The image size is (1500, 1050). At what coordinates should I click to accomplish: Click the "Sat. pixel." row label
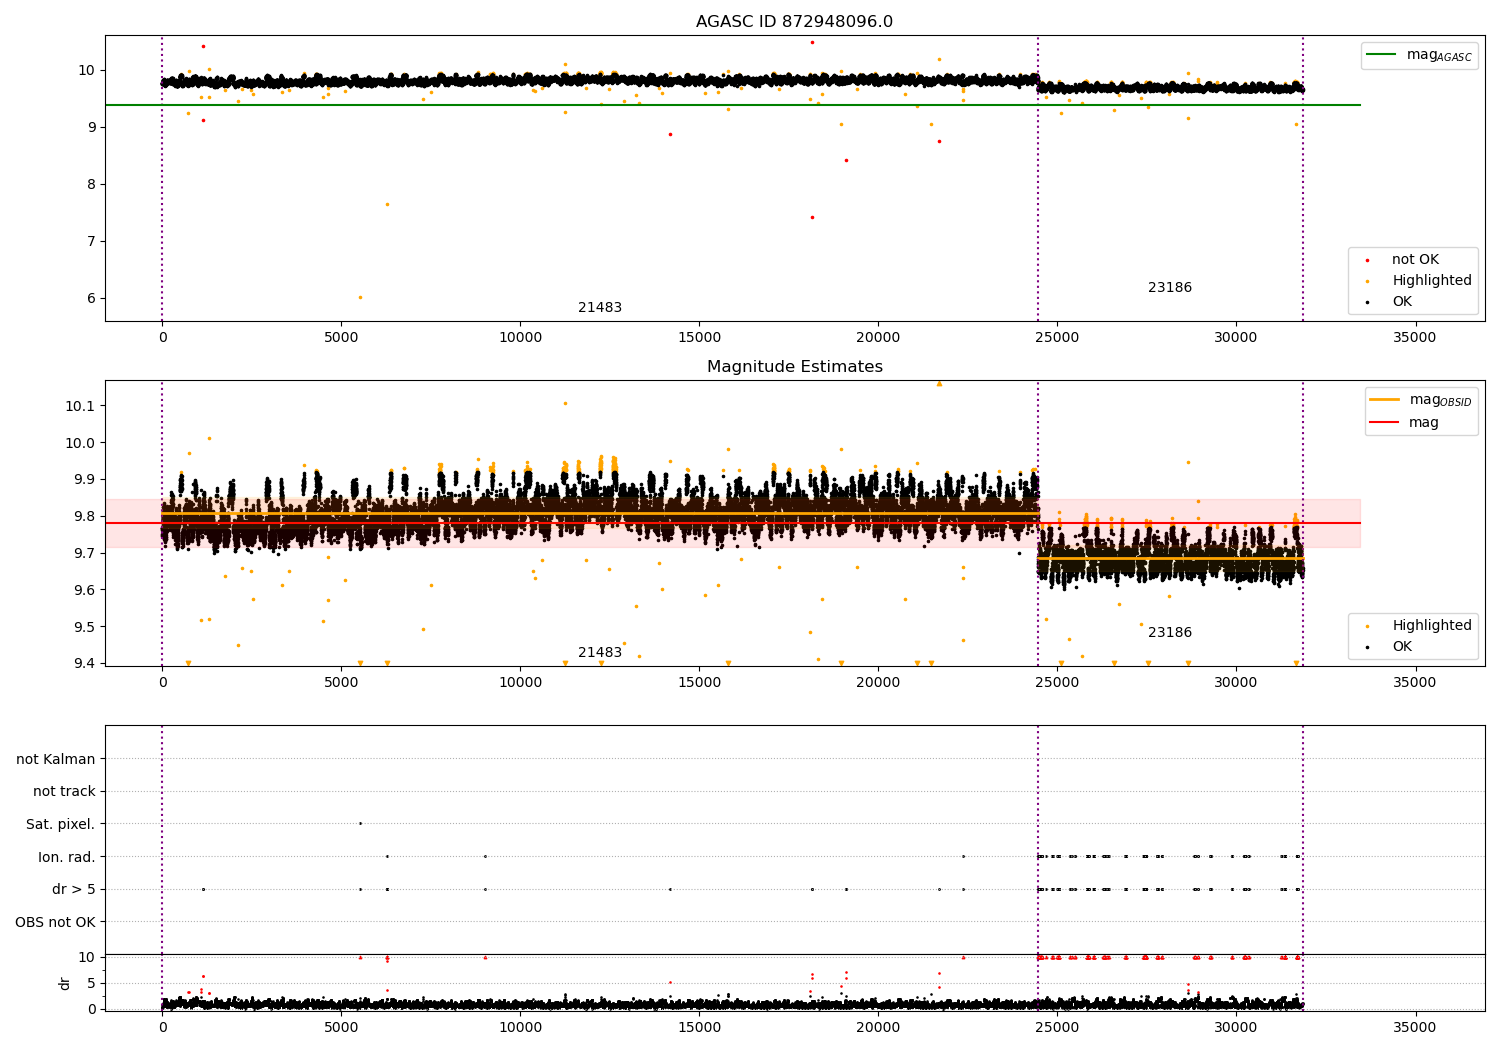[x=61, y=825]
